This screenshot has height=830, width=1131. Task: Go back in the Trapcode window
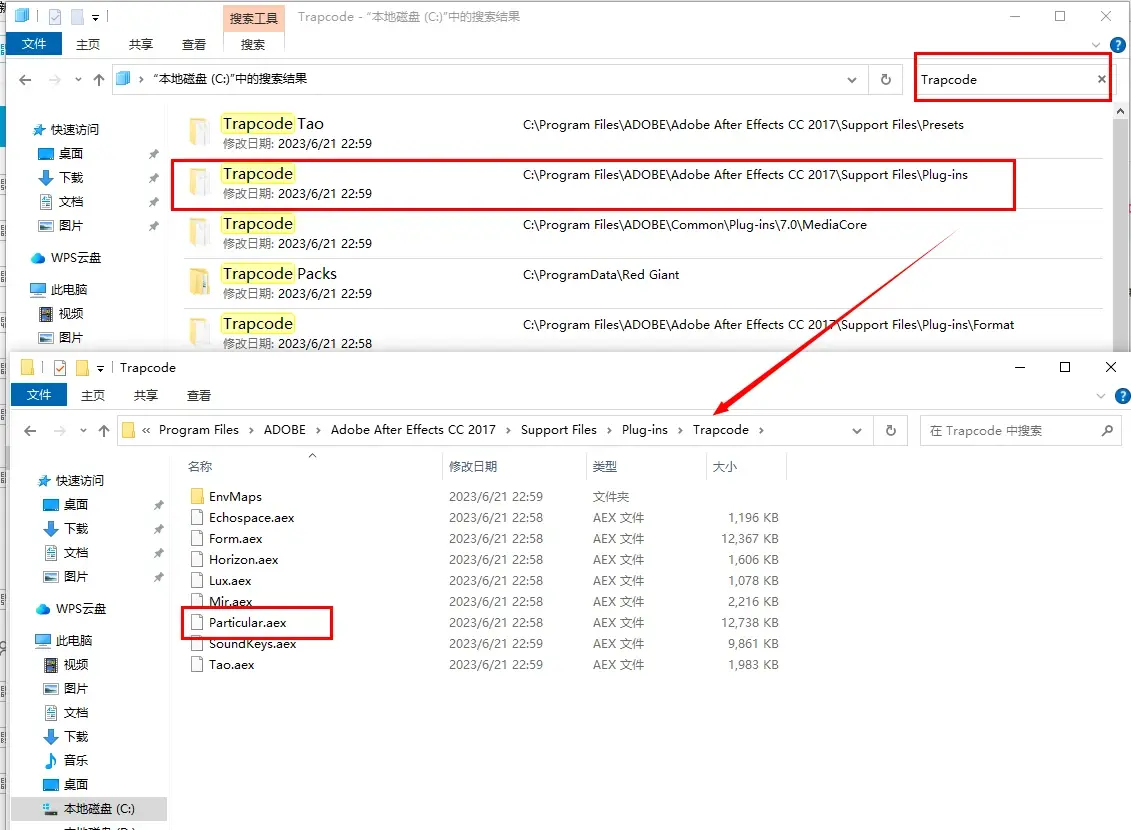[x=30, y=431]
